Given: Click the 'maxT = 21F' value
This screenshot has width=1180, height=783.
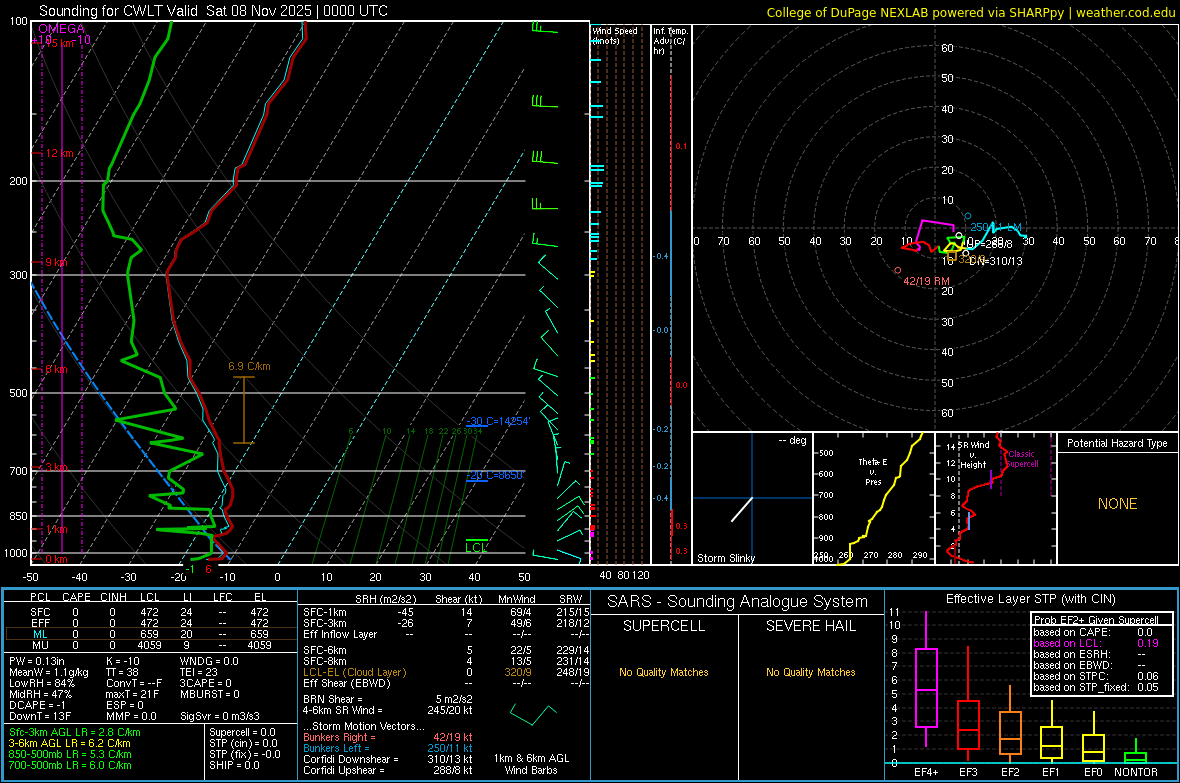Looking at the screenshot, I should click(132, 694).
